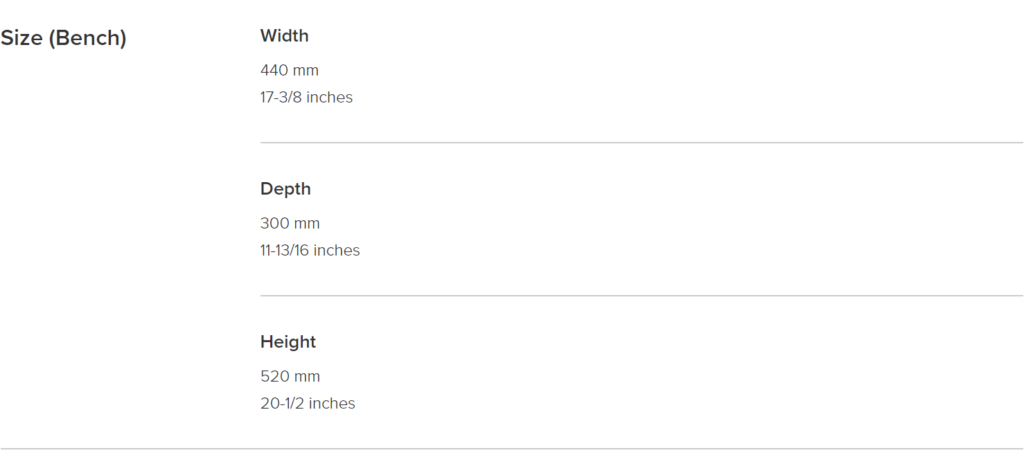1024x464 pixels.
Task: Click the word (Bench) in the heading
Action: (88, 39)
